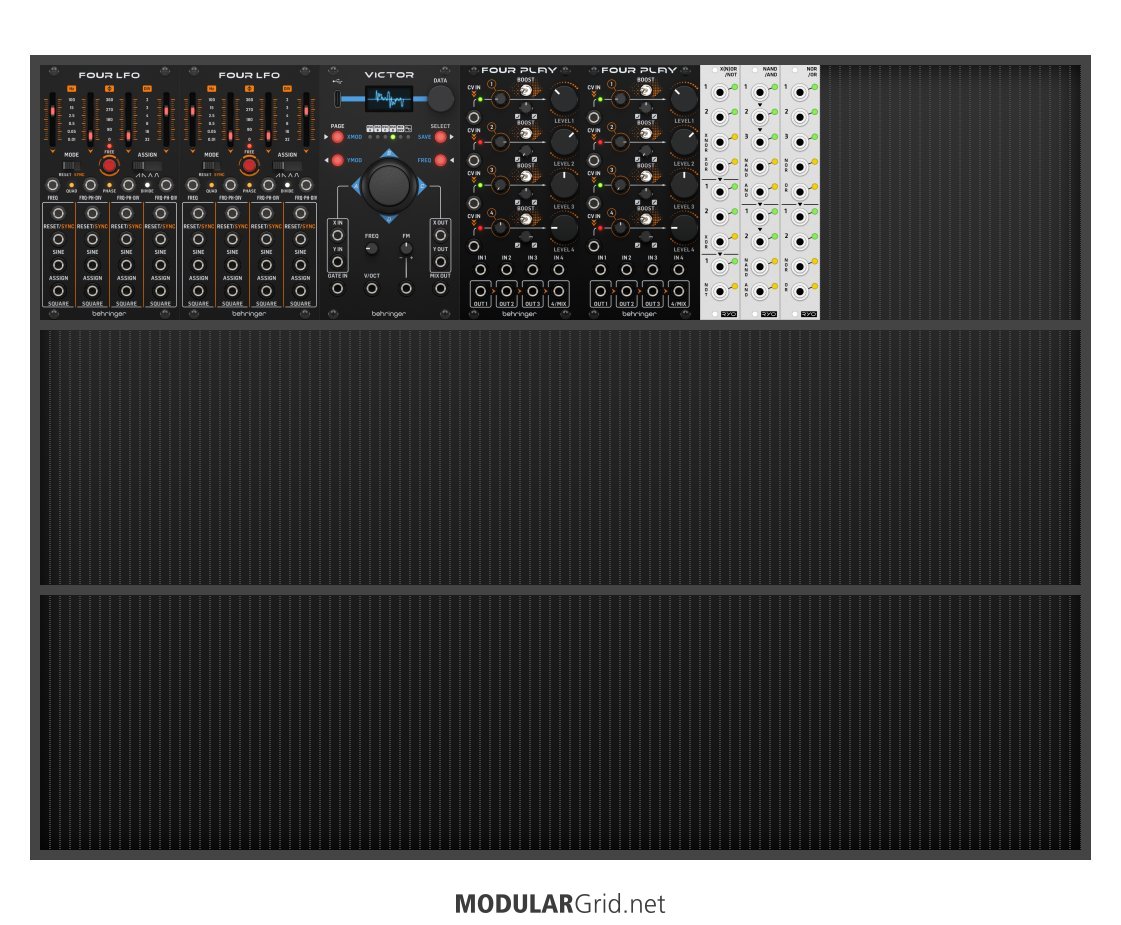Click the small FREQ knob on Victor

click(x=372, y=249)
